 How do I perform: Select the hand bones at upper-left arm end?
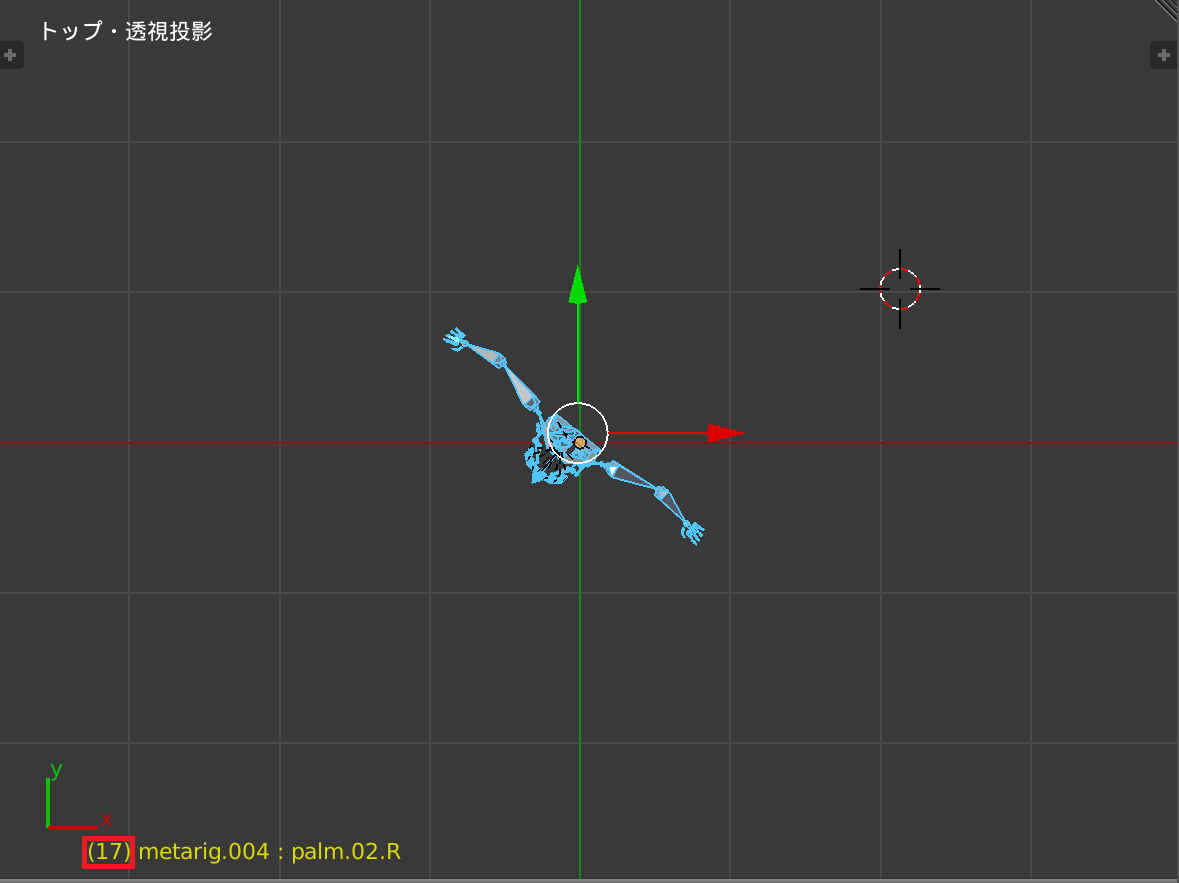tap(456, 338)
